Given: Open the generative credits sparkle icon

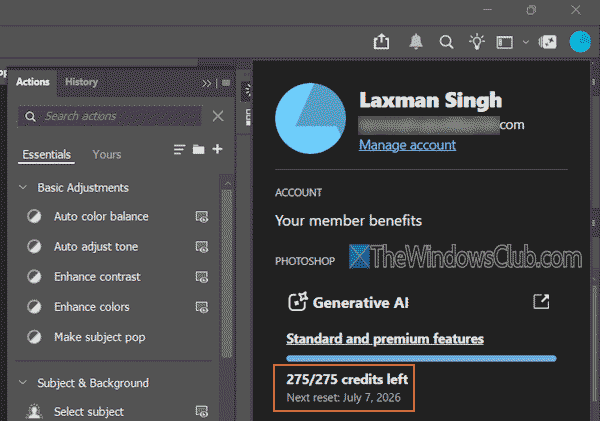Looking at the screenshot, I should pyautogui.click(x=548, y=42).
